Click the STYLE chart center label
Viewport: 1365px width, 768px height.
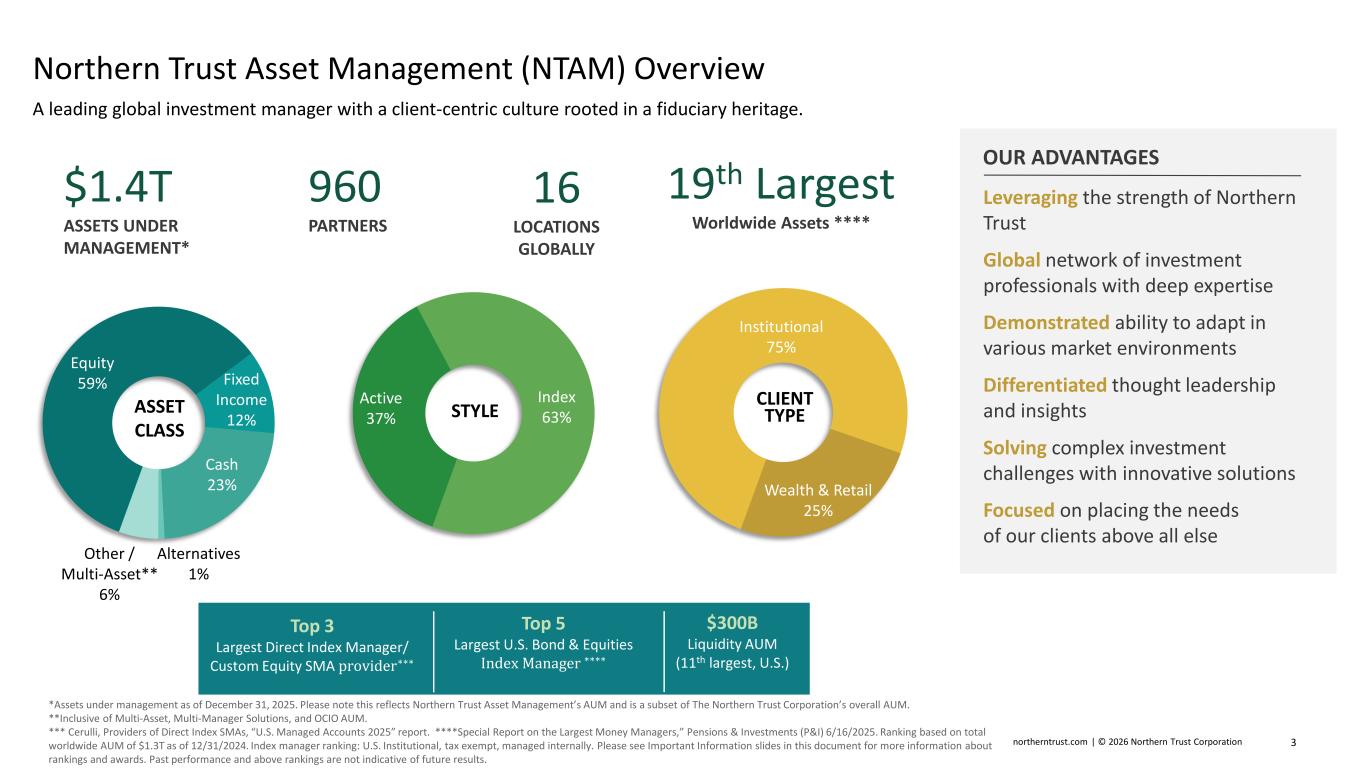click(474, 410)
